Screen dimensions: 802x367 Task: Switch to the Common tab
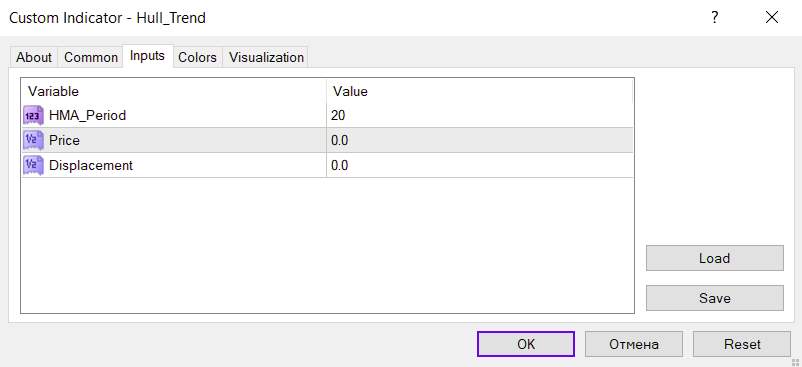pos(91,57)
